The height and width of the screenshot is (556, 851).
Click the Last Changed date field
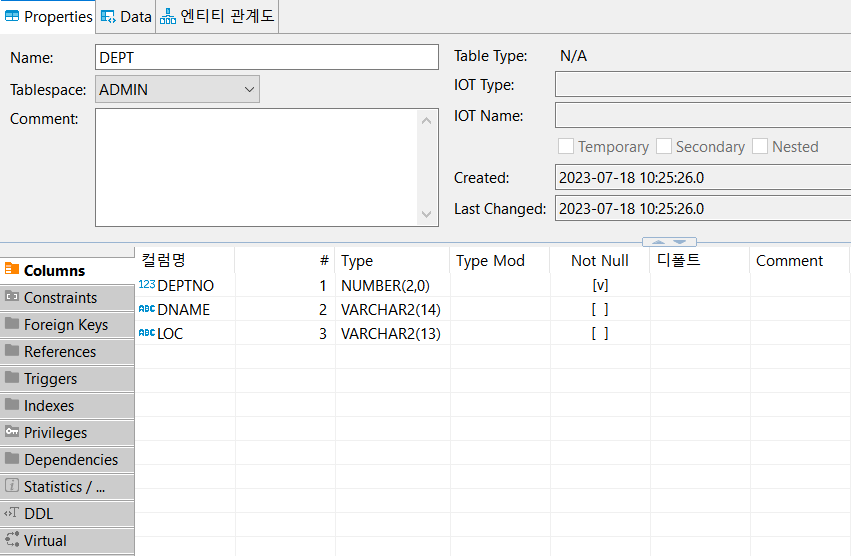(x=703, y=208)
